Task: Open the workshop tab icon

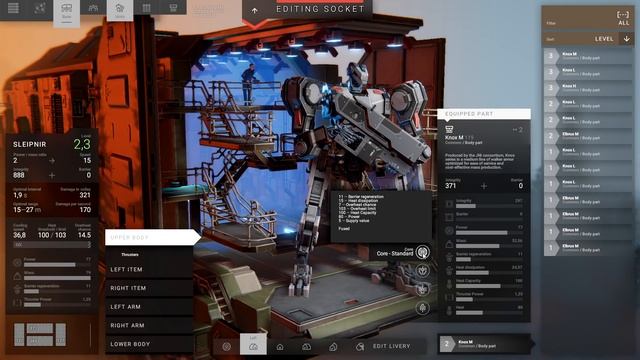Action: point(173,8)
